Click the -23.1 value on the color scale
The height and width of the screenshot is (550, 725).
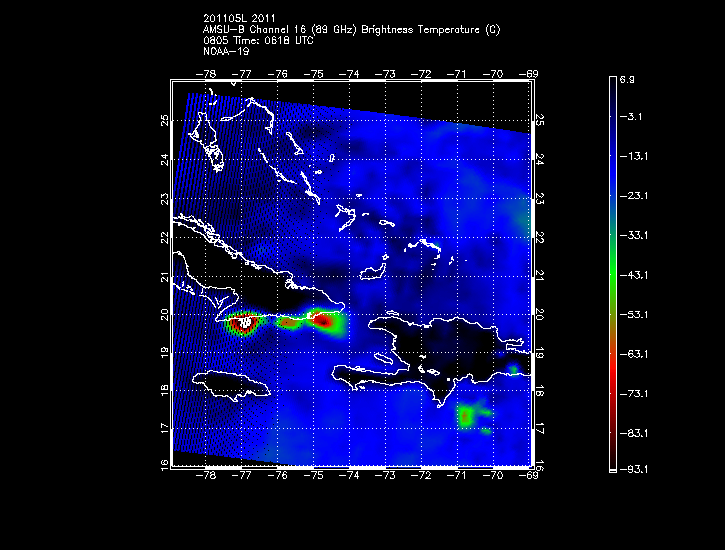633,196
